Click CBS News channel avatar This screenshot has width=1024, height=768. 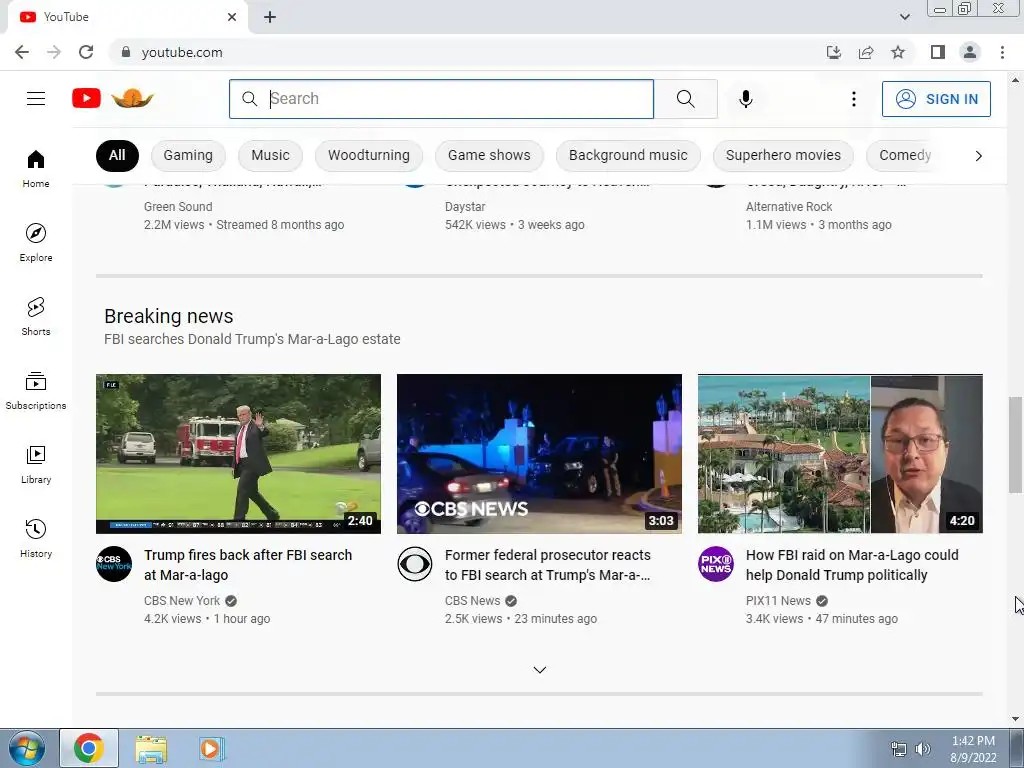[x=415, y=564]
